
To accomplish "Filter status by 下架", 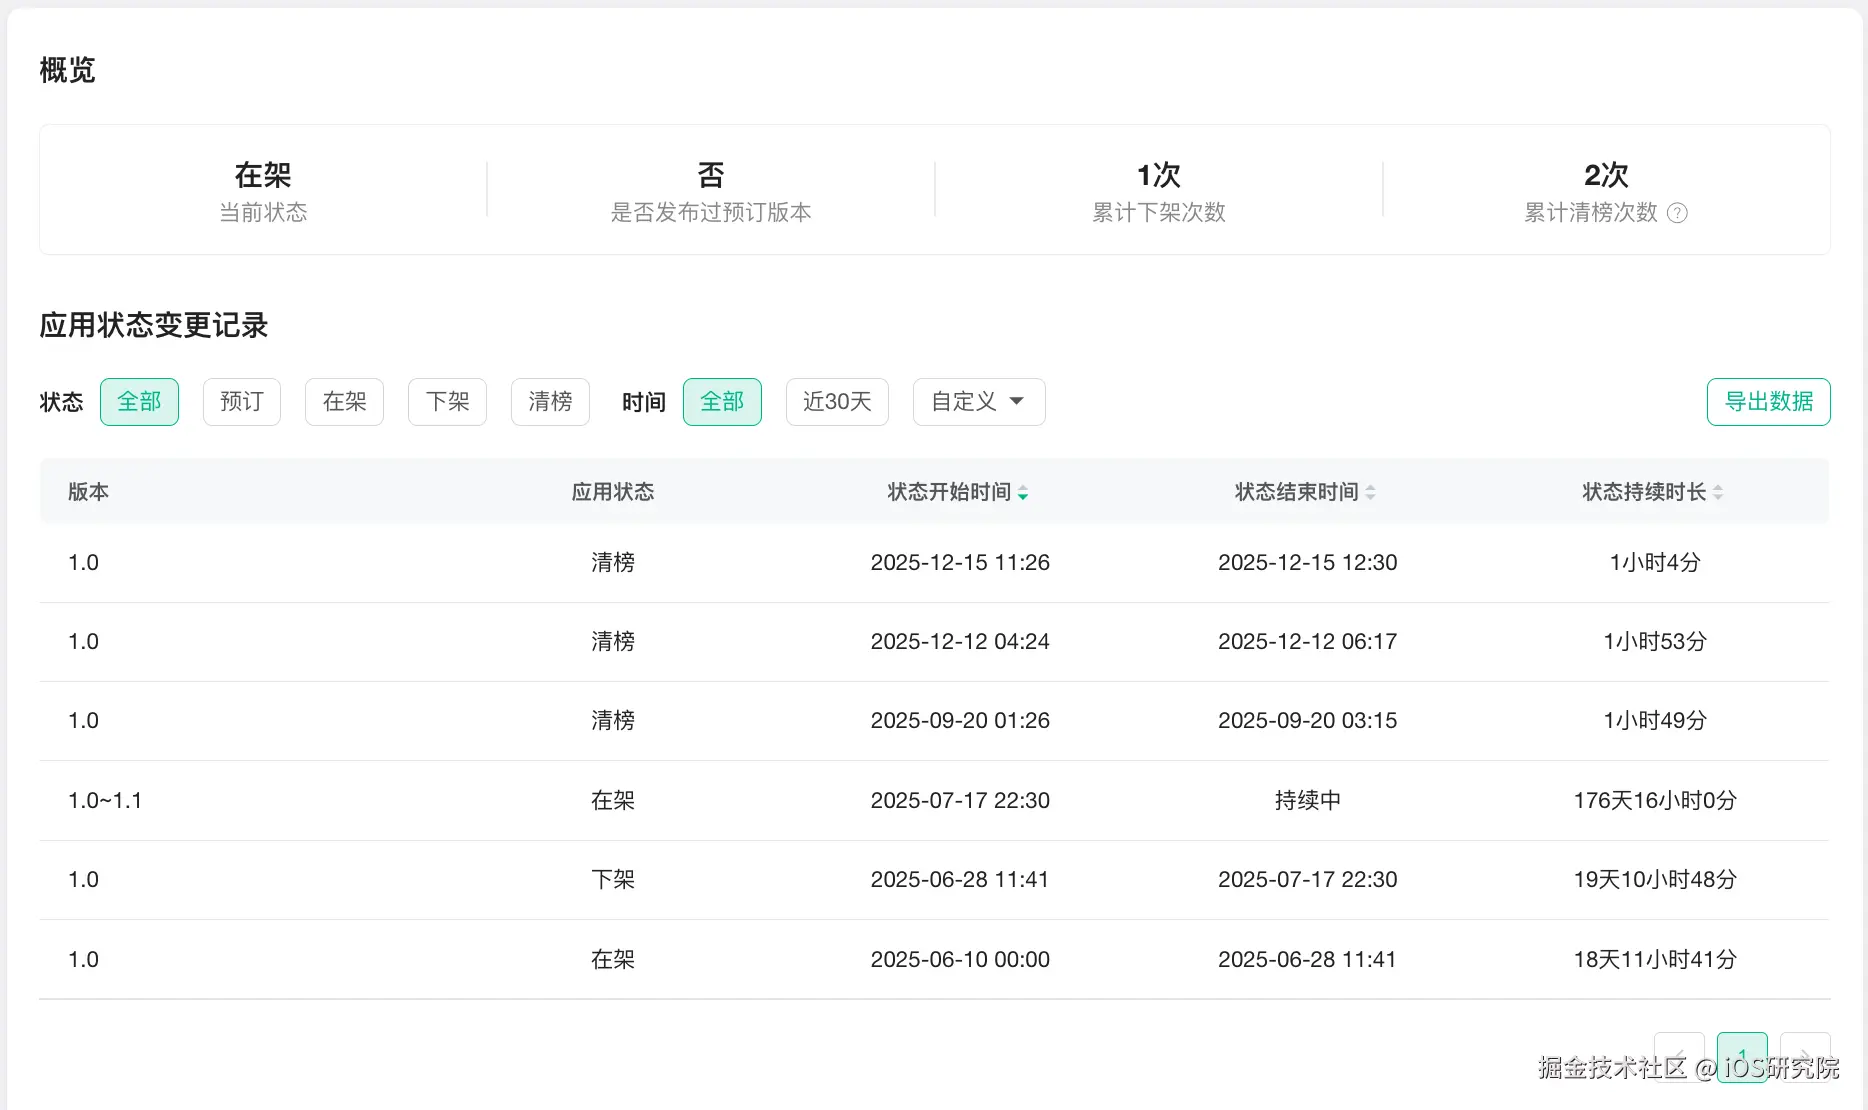I will click(447, 402).
